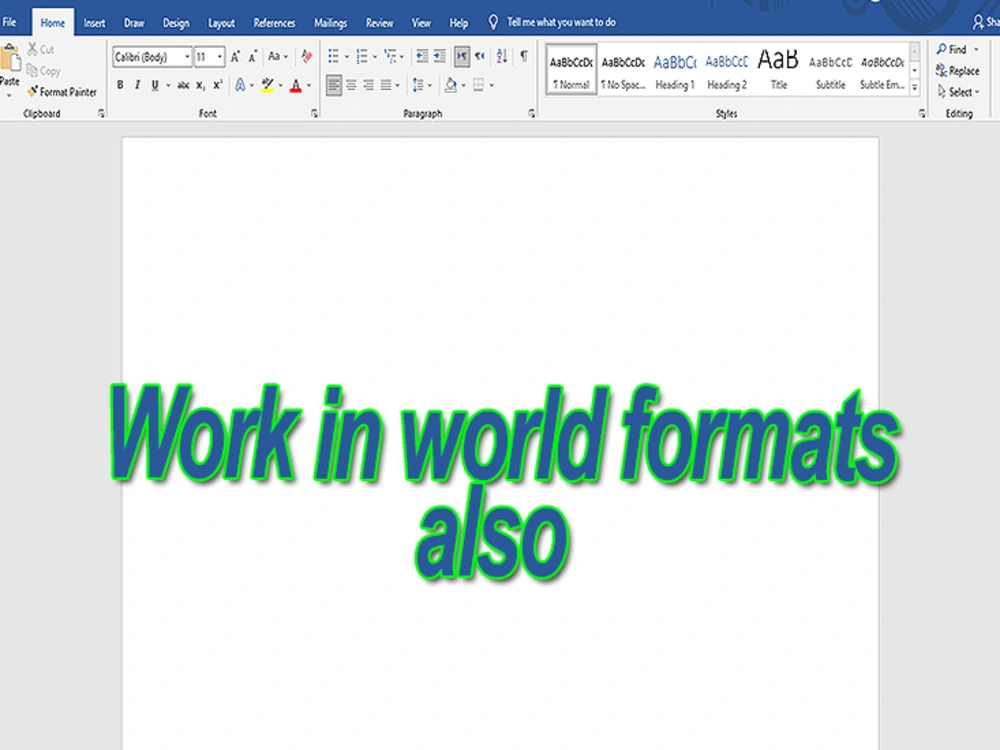
Task: Open Share person icon at top right
Action: (x=978, y=22)
